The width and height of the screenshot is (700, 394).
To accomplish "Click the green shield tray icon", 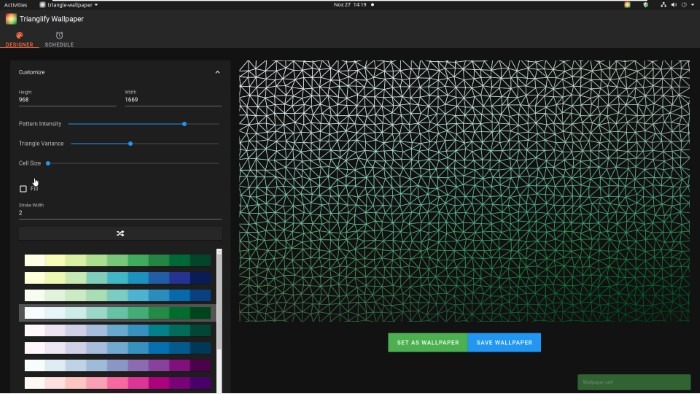I will pos(645,4).
